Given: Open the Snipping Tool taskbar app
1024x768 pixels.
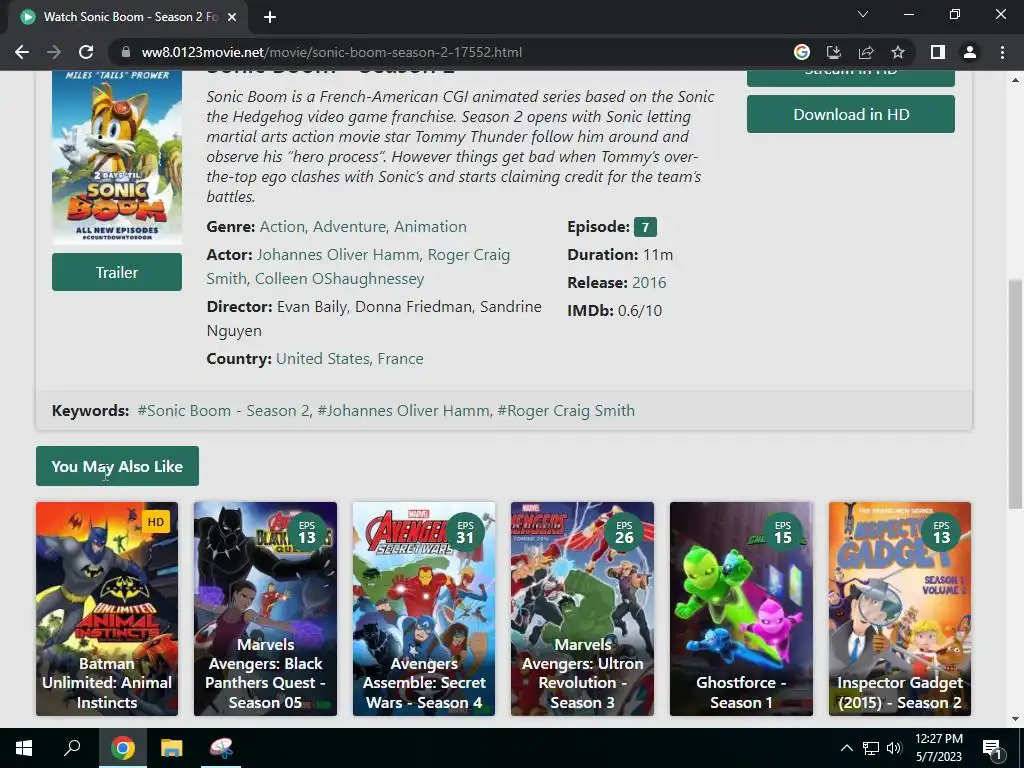Looking at the screenshot, I should click(221, 748).
